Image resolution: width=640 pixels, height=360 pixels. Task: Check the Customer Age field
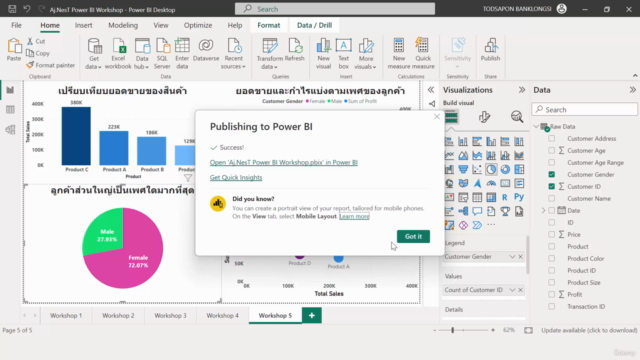pos(551,150)
